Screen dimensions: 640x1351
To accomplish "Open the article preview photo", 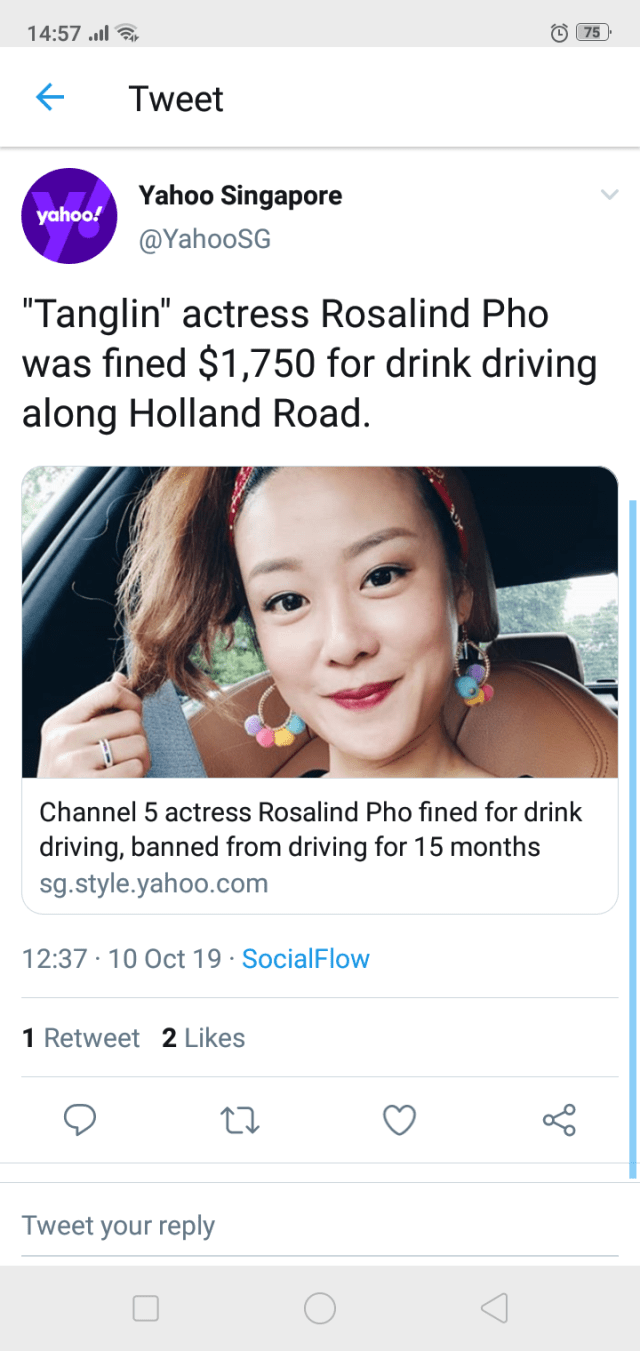I will click(x=320, y=622).
